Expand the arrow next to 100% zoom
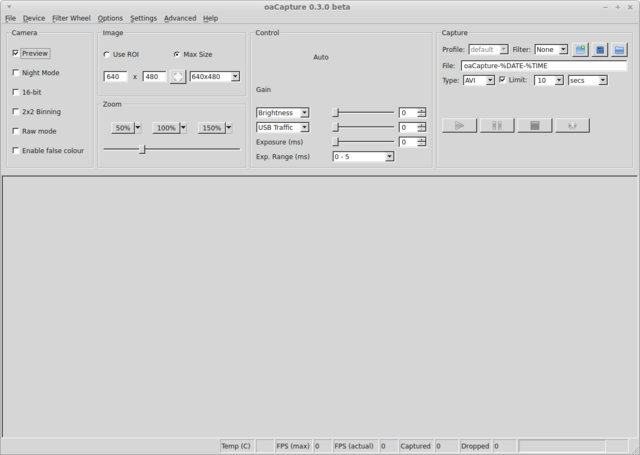Screen dimensions: 640x455 (183, 128)
